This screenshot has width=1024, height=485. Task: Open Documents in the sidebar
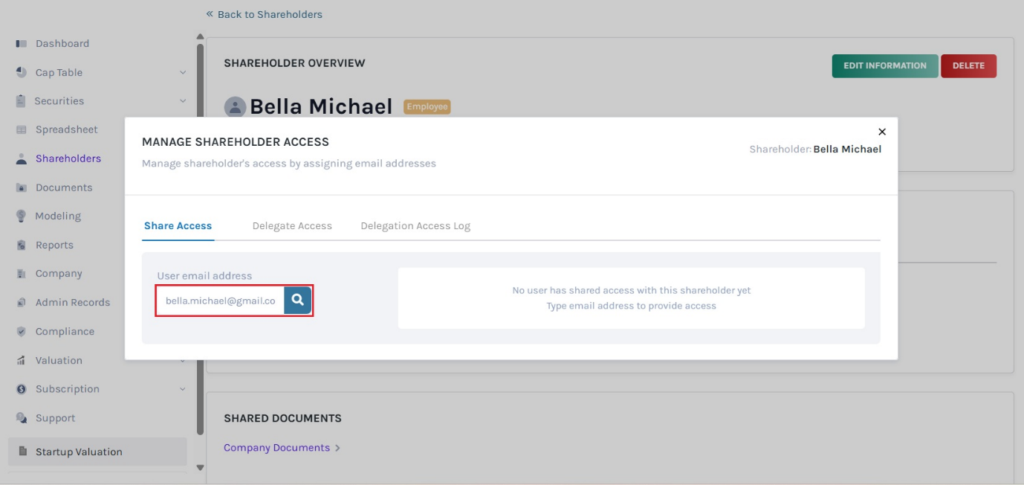click(x=64, y=187)
